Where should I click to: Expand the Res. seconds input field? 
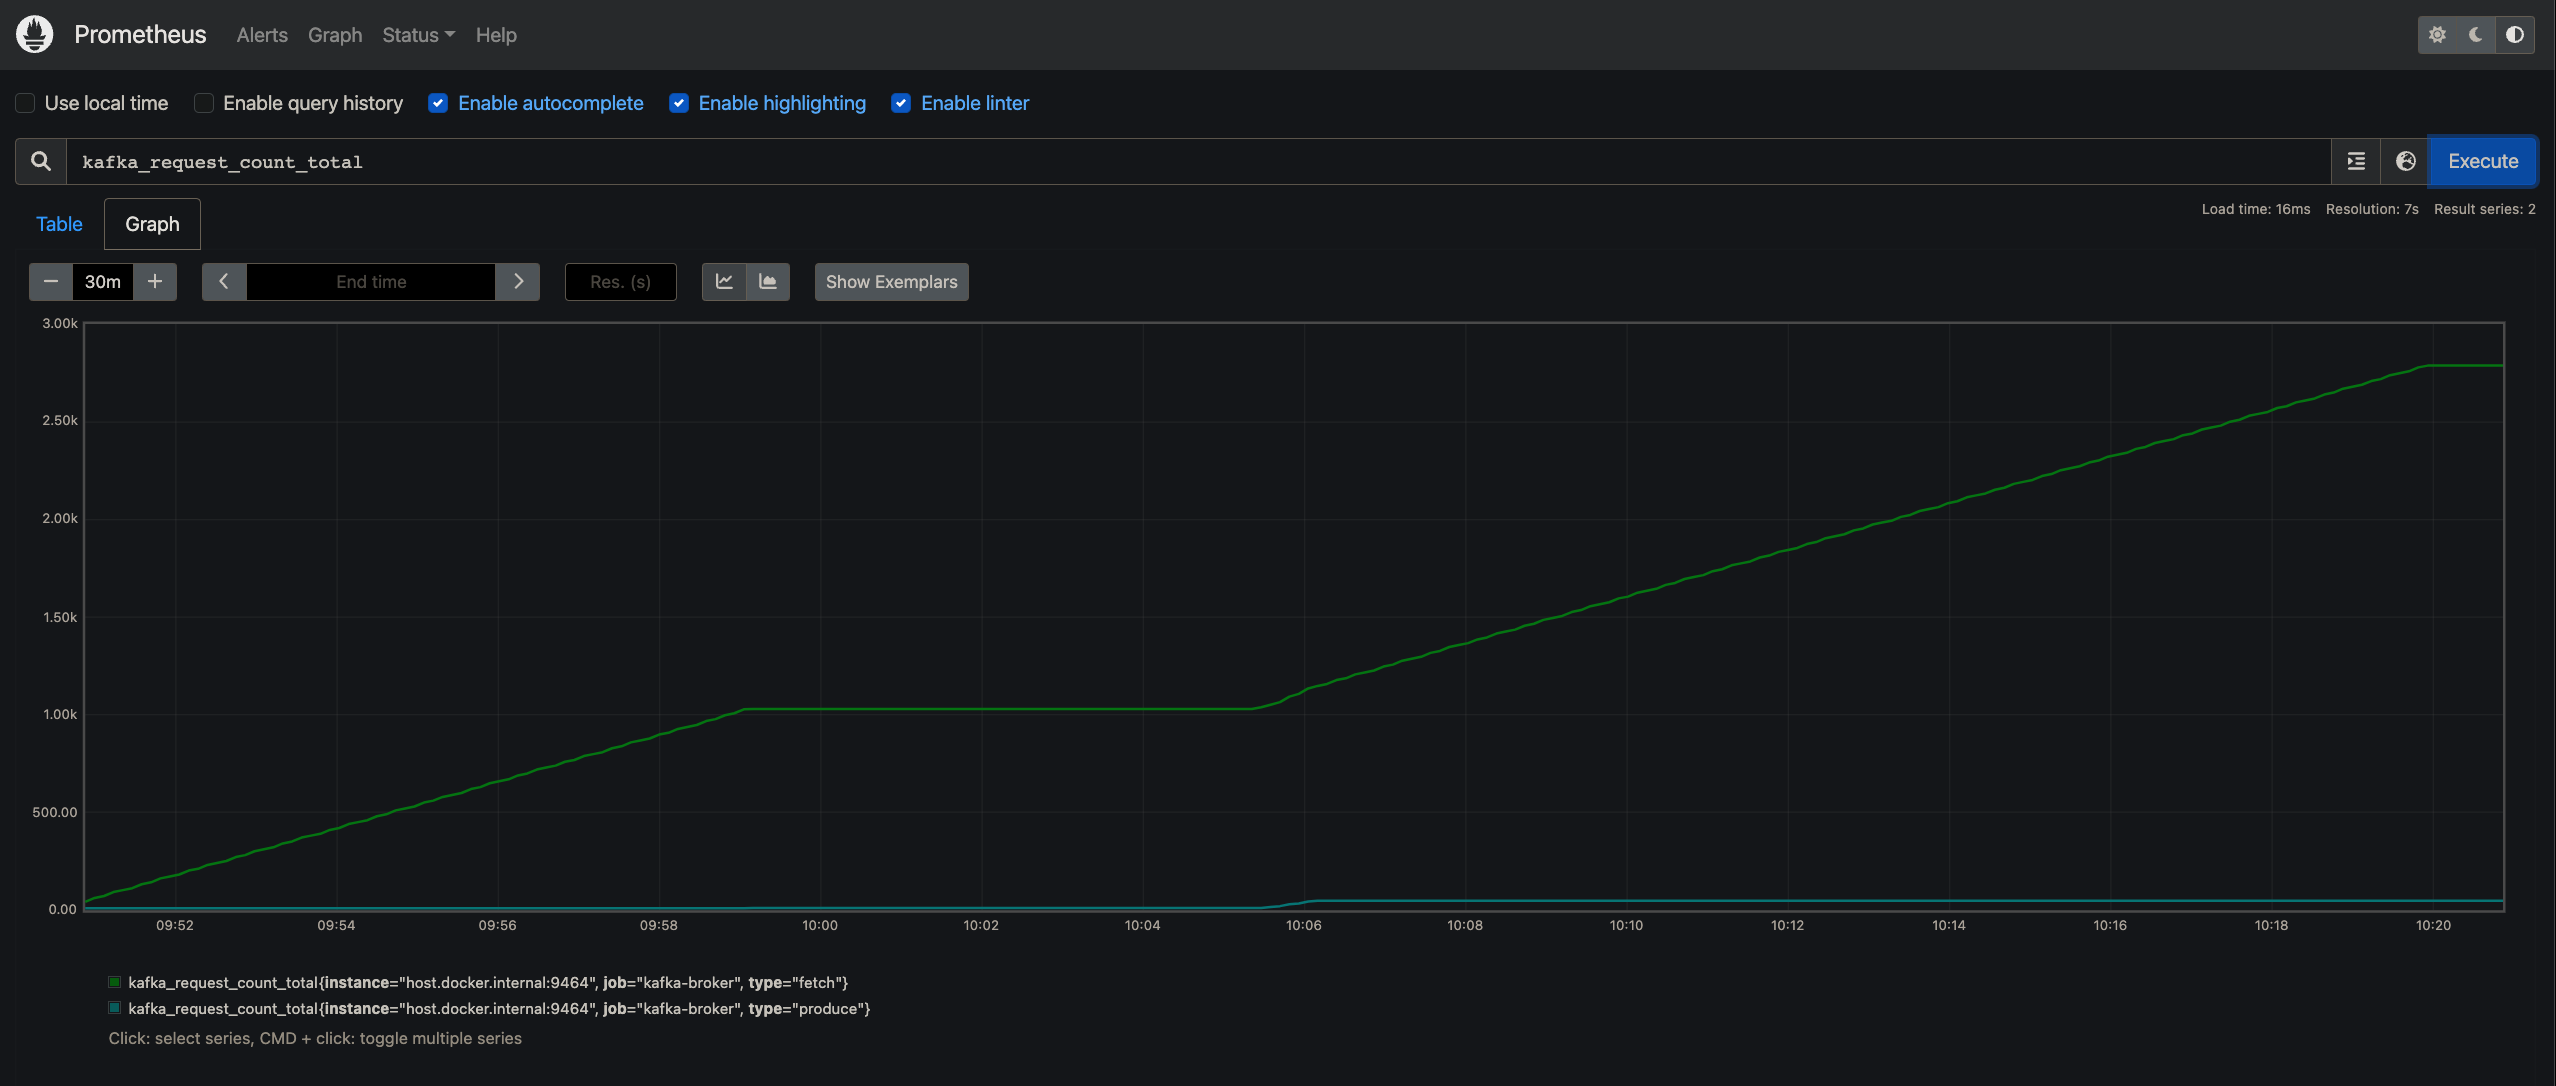click(x=621, y=280)
